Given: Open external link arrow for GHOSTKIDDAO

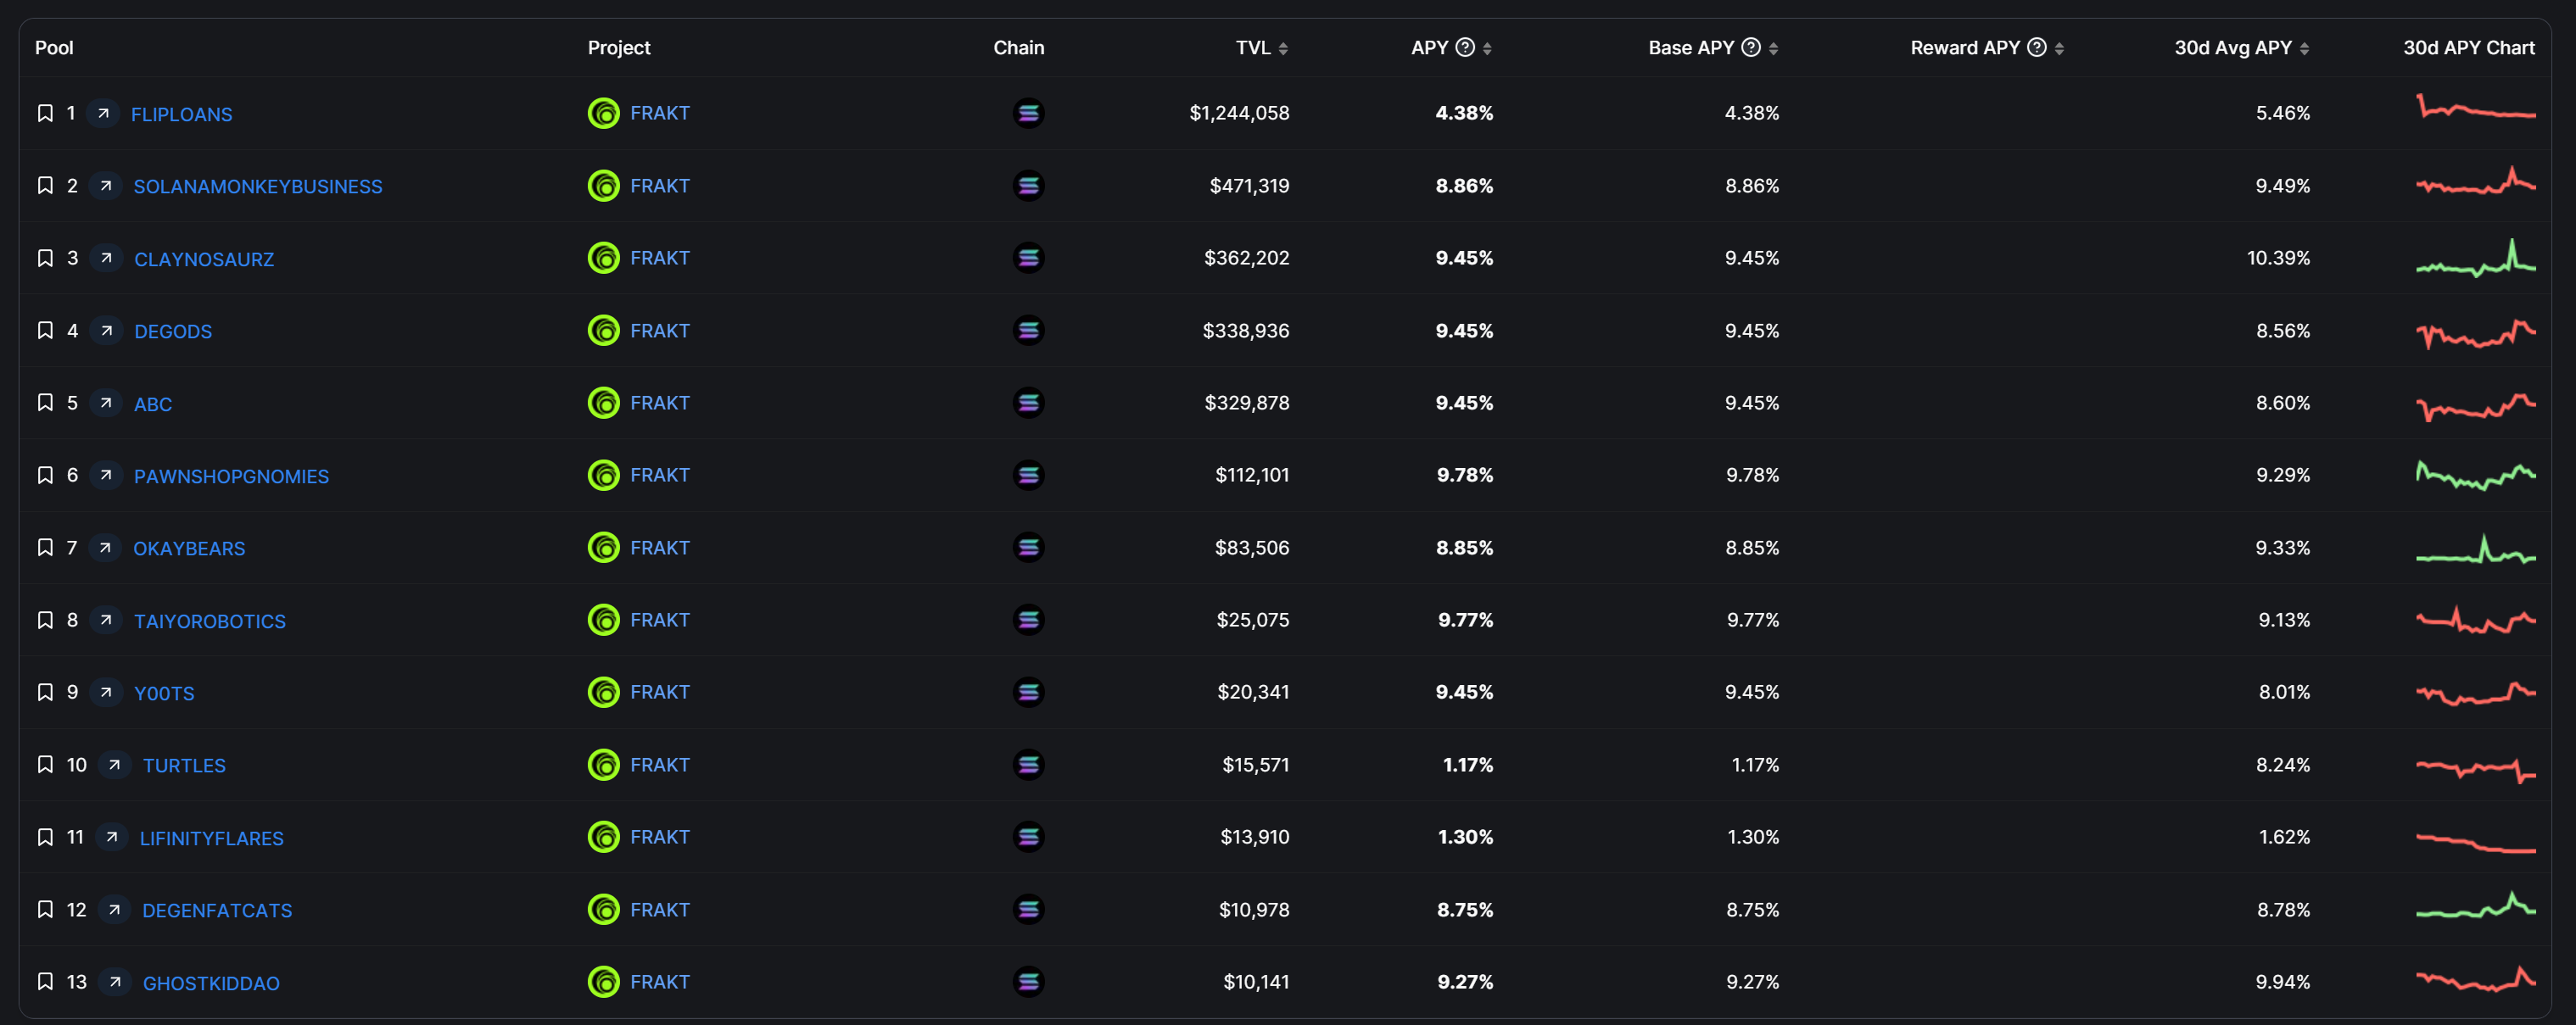Looking at the screenshot, I should (x=115, y=981).
